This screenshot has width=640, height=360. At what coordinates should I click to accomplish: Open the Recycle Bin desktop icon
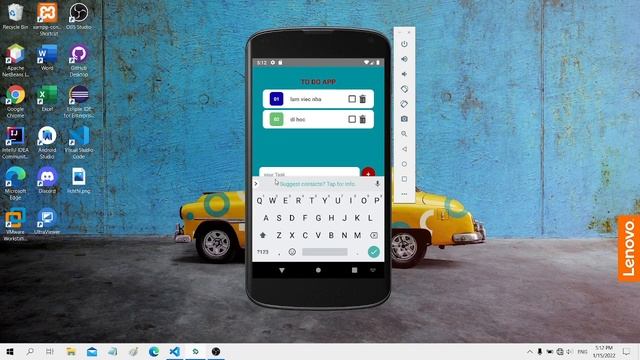point(15,16)
